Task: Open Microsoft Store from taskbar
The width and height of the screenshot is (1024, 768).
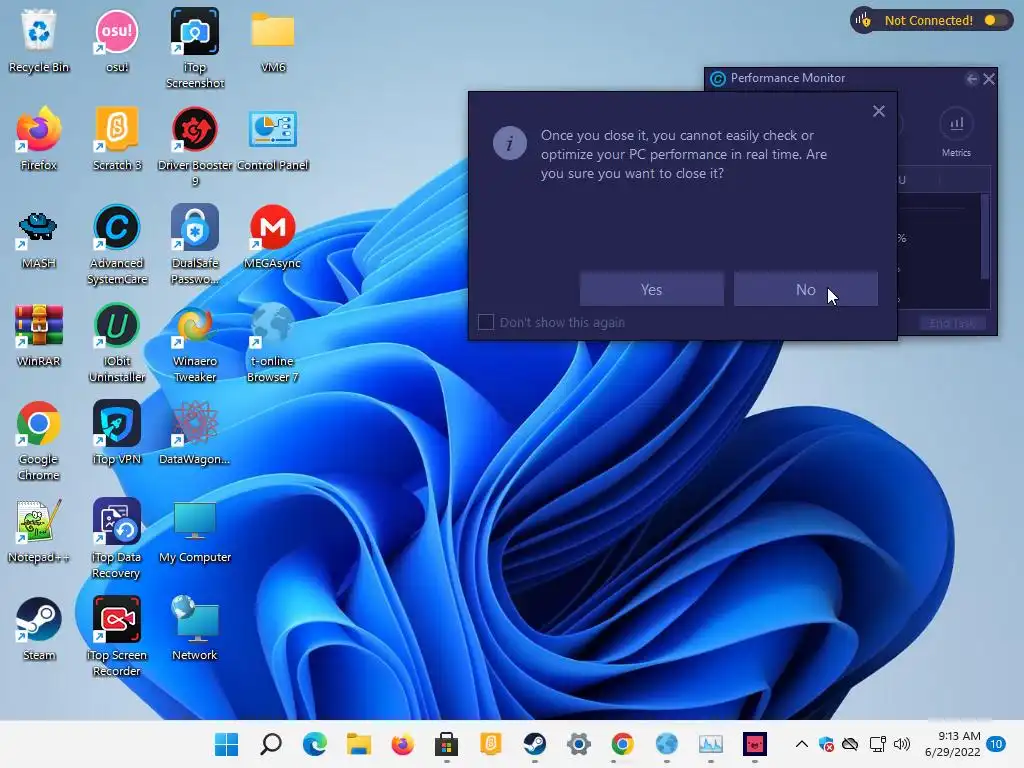Action: click(447, 744)
